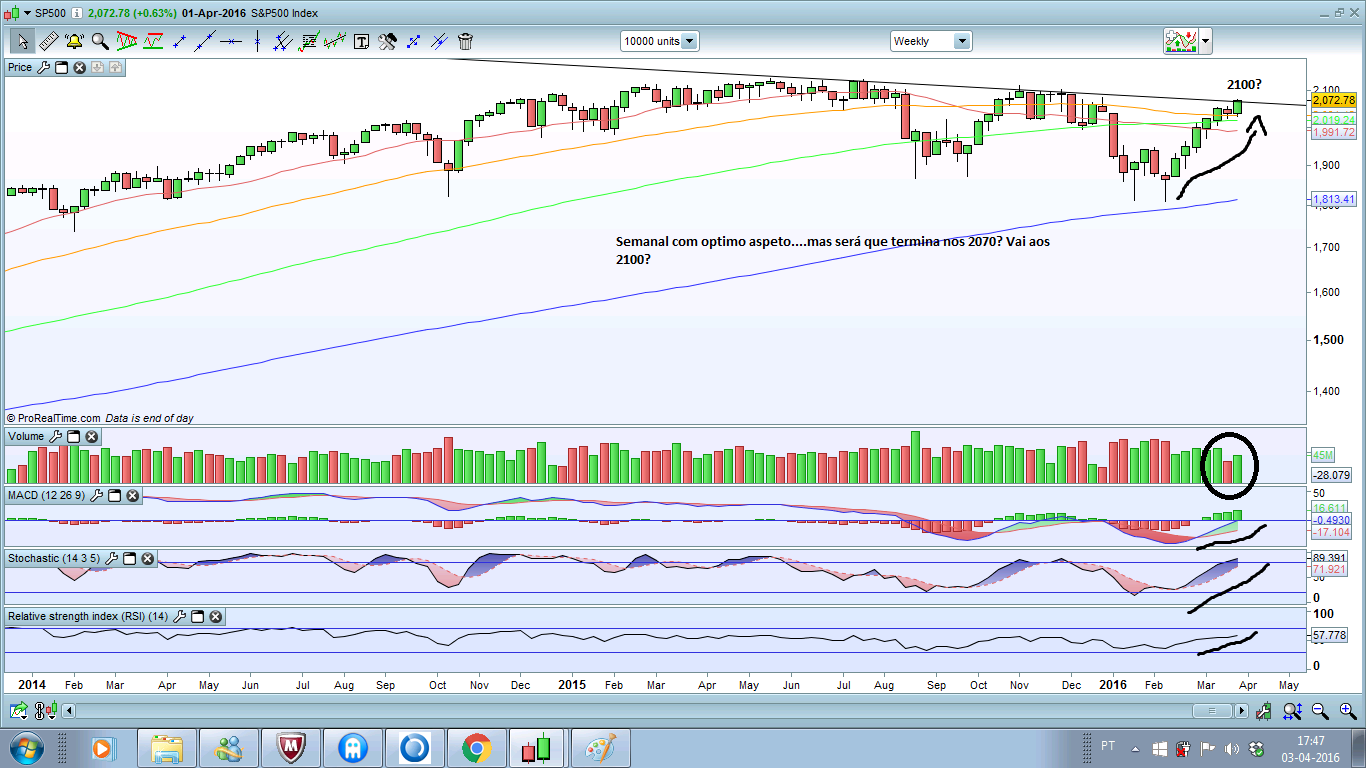Click the SP500 instrument info icon
This screenshot has height=768, width=1366.
[x=77, y=14]
